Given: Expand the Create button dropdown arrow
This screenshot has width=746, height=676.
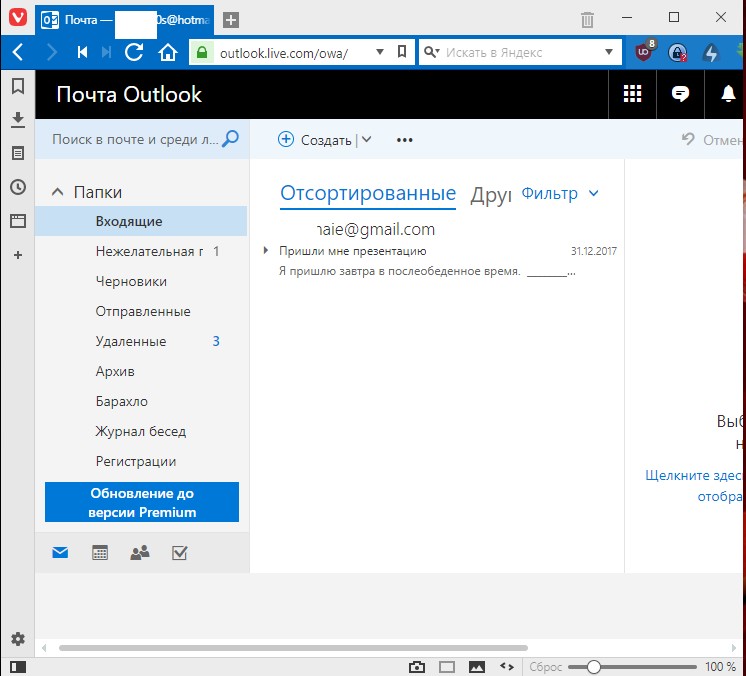Looking at the screenshot, I should tap(366, 139).
